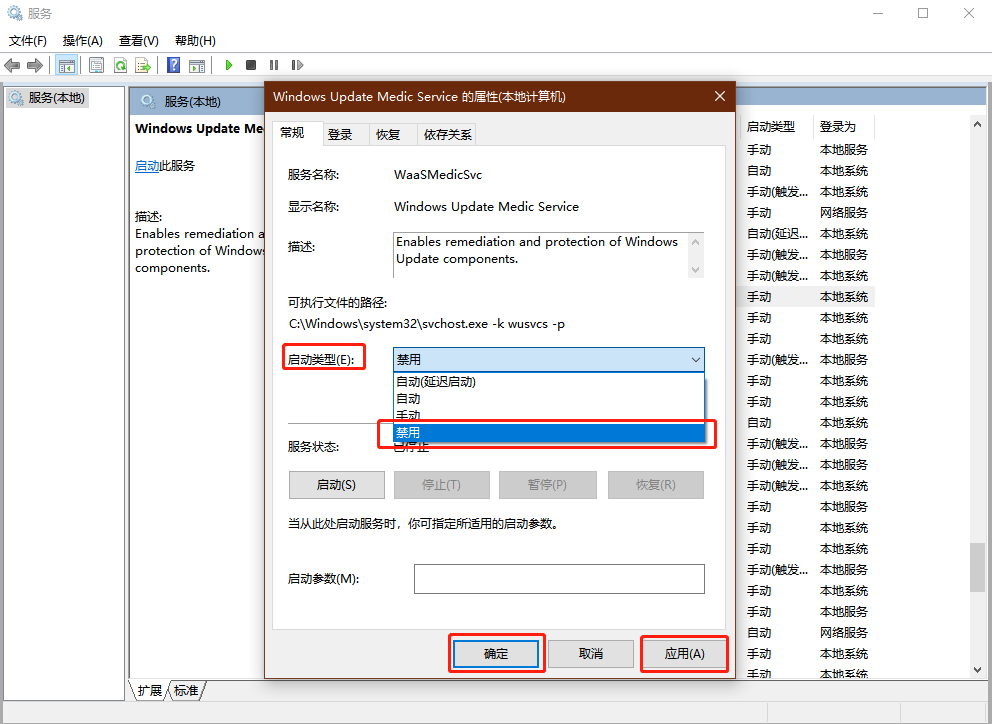This screenshot has width=992, height=724.
Task: Start the service using the green play icon
Action: pos(229,65)
